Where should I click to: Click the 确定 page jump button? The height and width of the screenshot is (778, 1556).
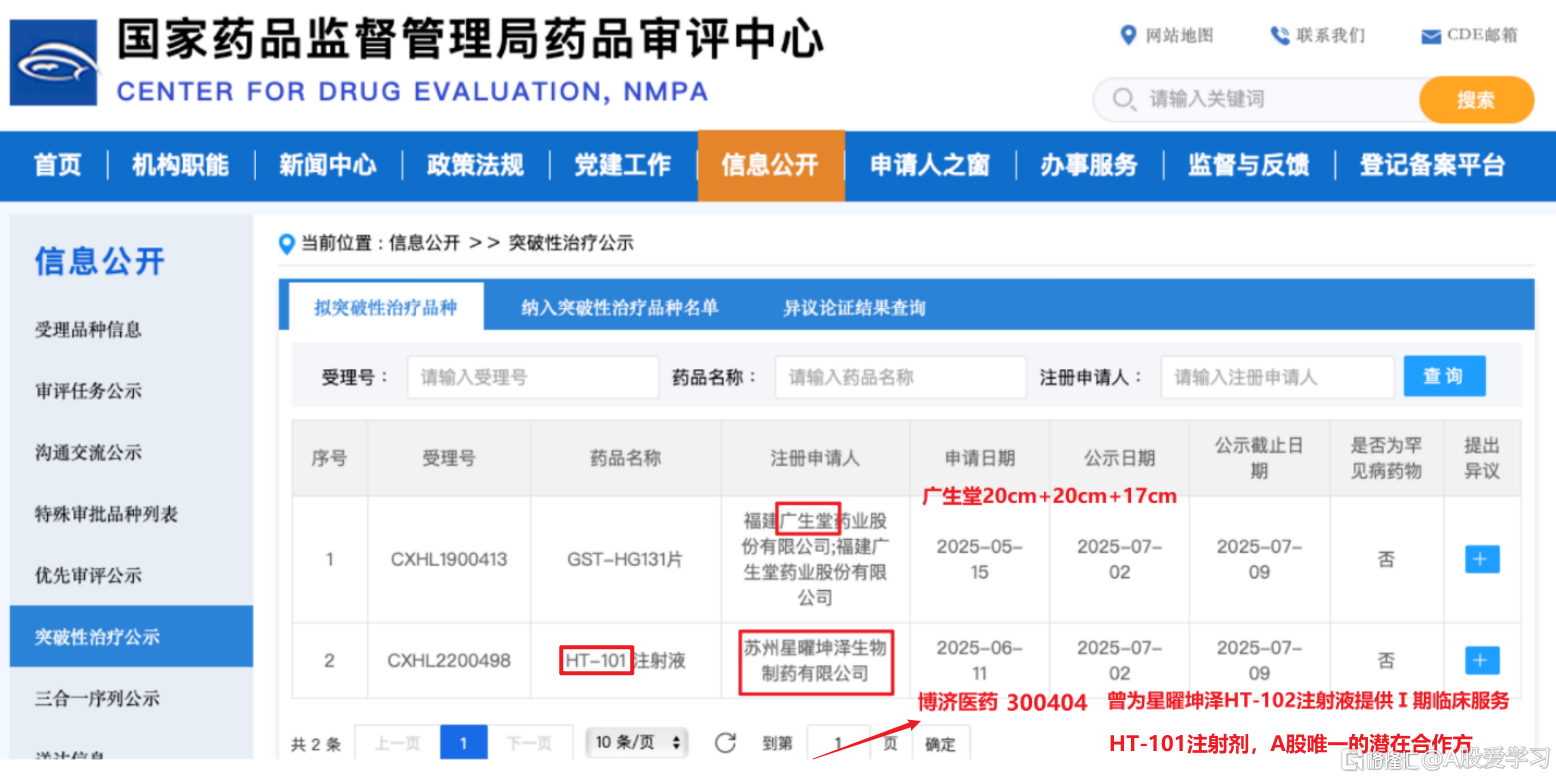[x=940, y=743]
